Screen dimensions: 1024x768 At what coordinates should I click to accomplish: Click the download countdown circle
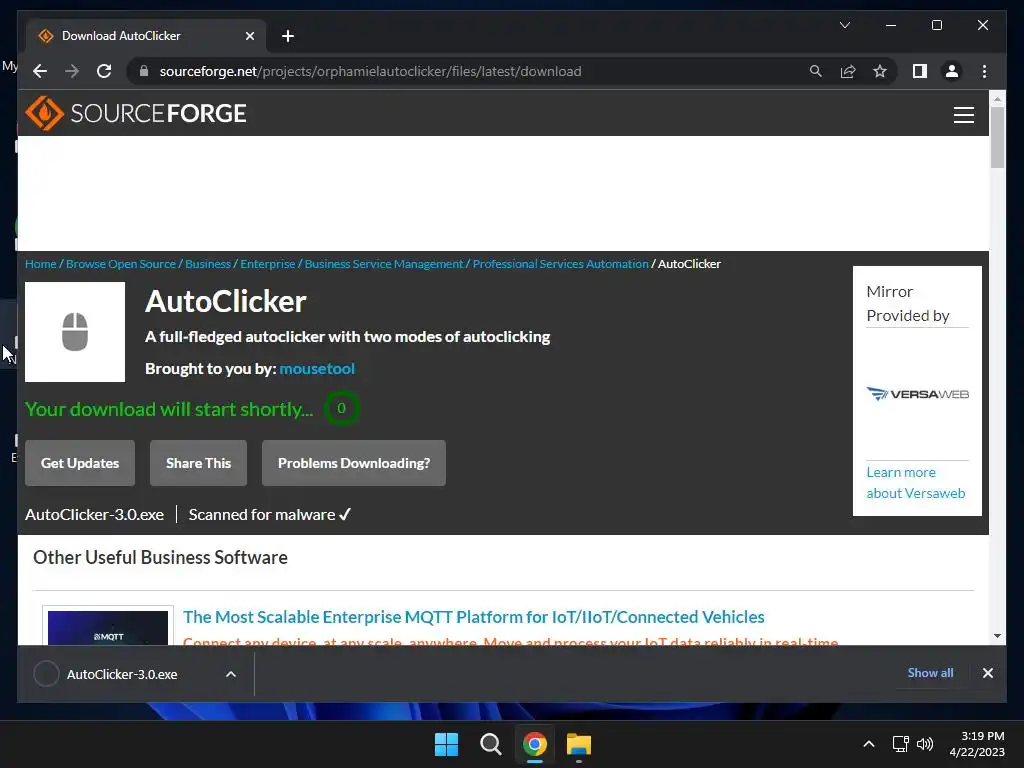click(x=341, y=408)
